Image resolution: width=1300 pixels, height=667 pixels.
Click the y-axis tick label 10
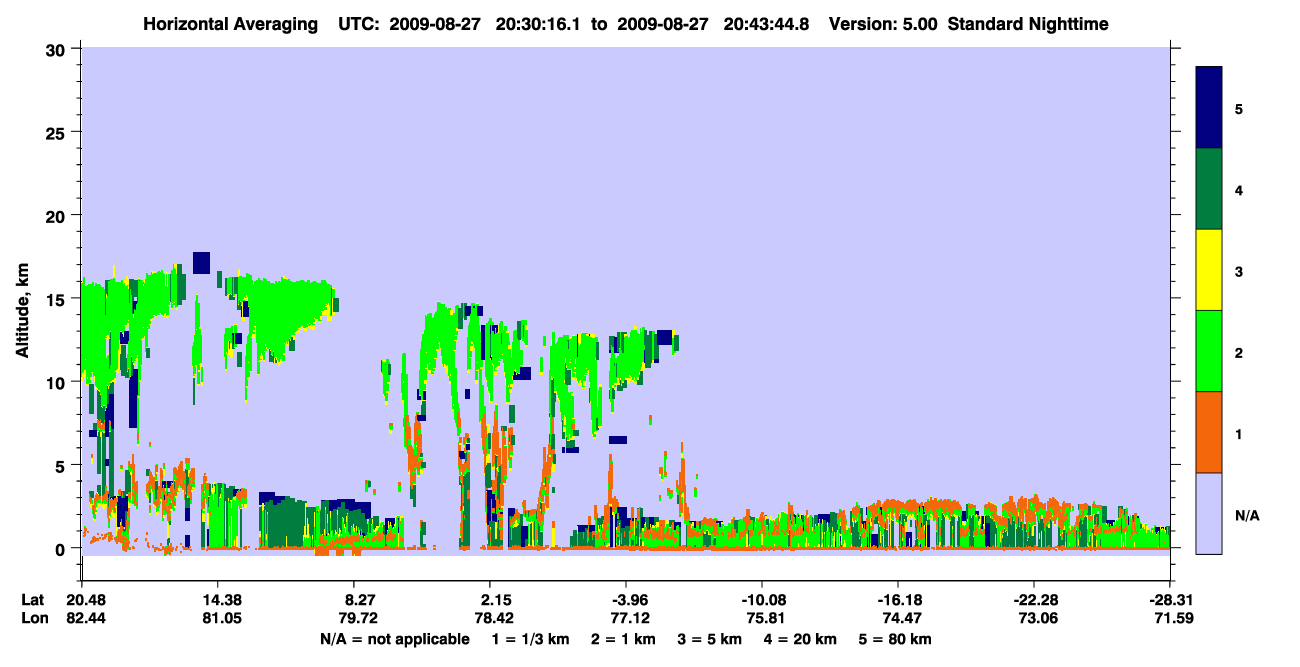pos(56,382)
